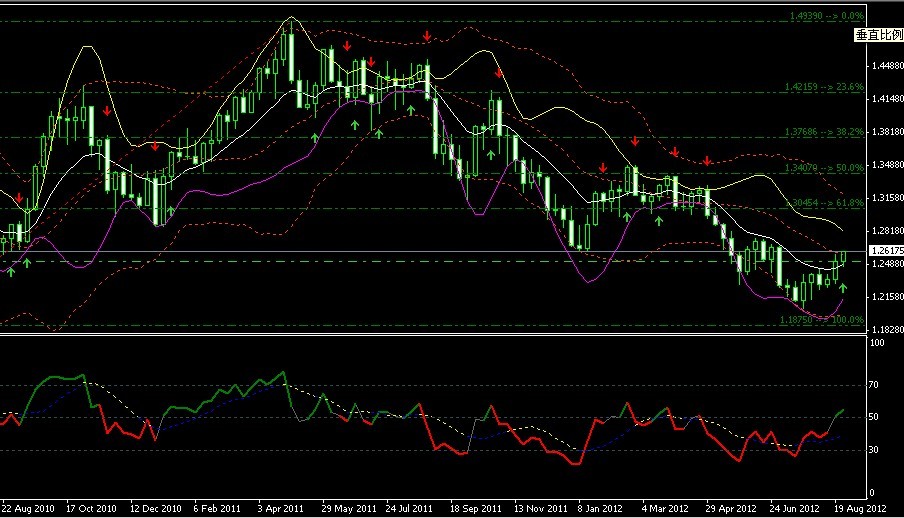Select the 1.42159 23.6% Fibonacci level label

pyautogui.click(x=824, y=87)
